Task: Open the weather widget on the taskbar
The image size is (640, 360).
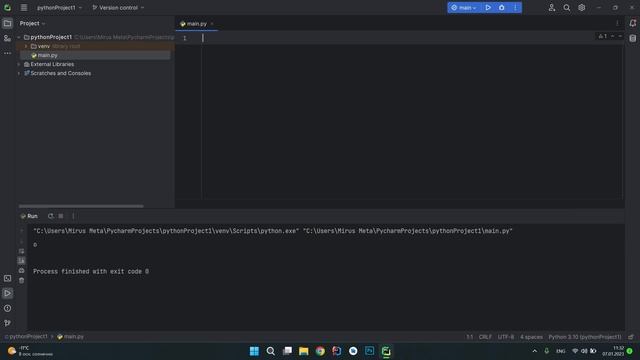Action: [29, 351]
